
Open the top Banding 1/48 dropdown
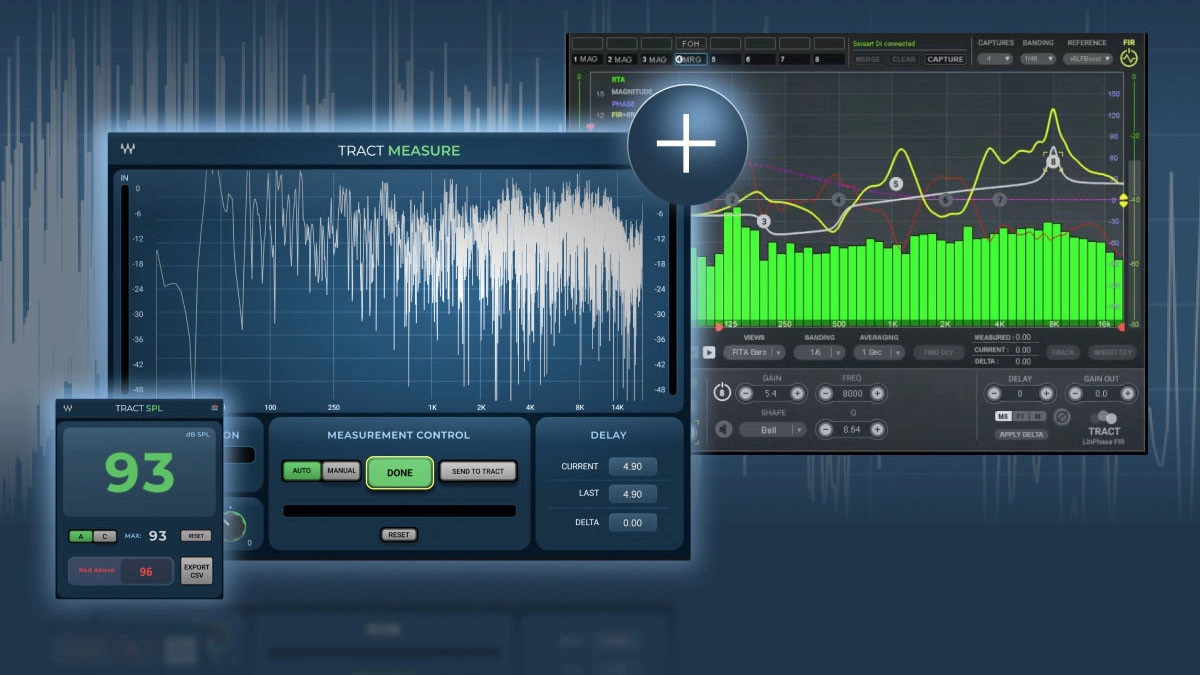1037,59
